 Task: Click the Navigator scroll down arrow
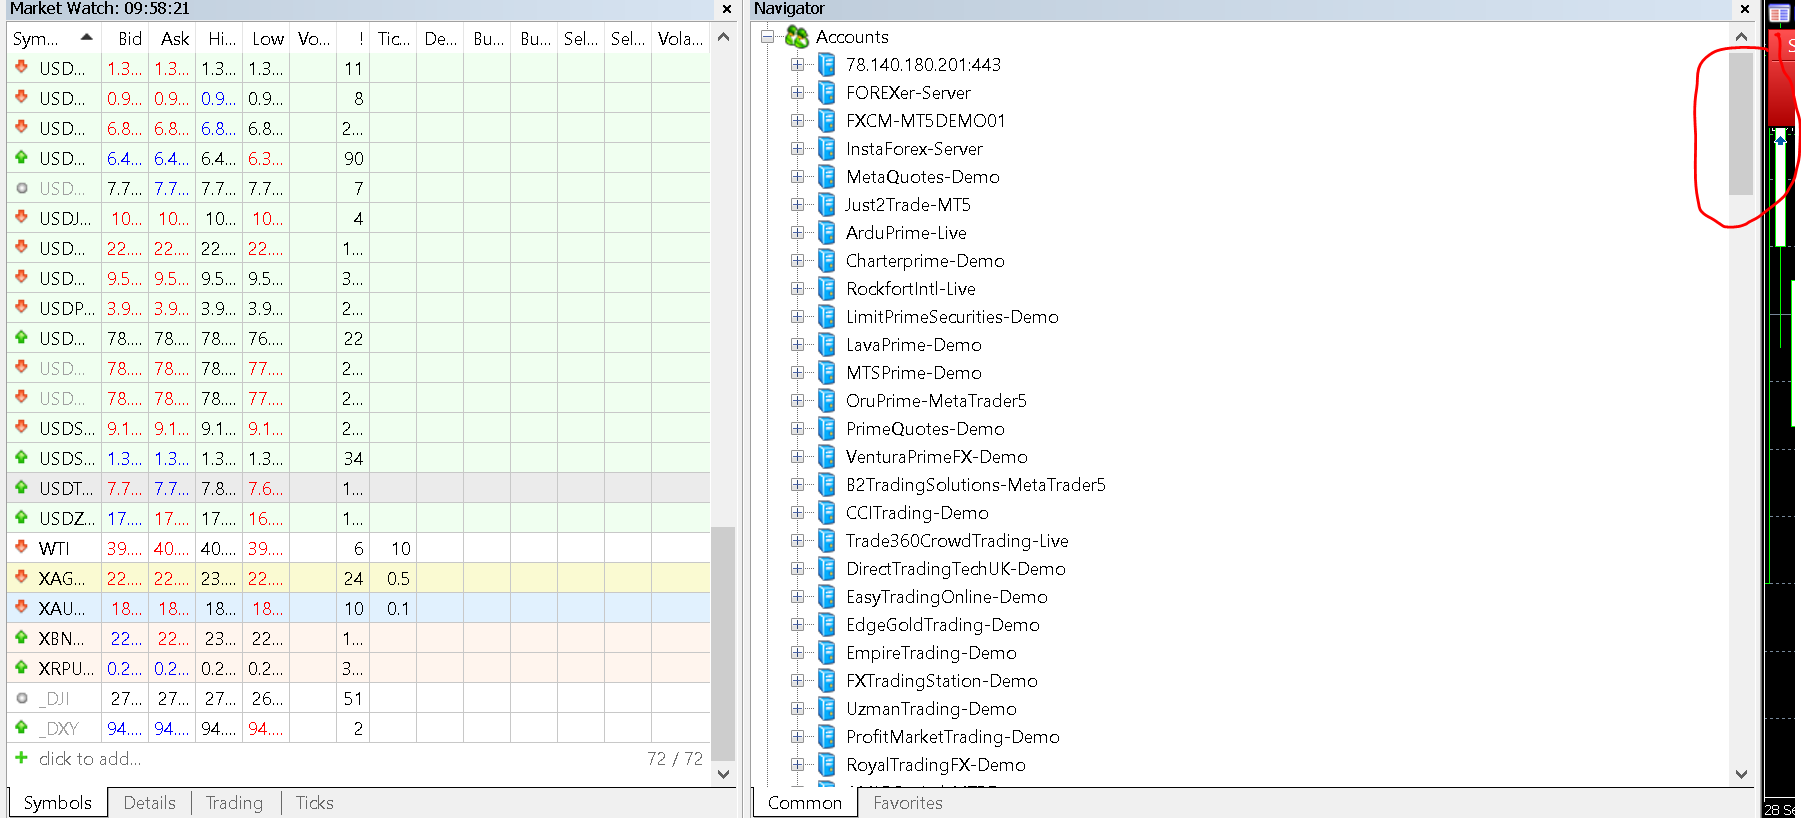tap(1741, 774)
